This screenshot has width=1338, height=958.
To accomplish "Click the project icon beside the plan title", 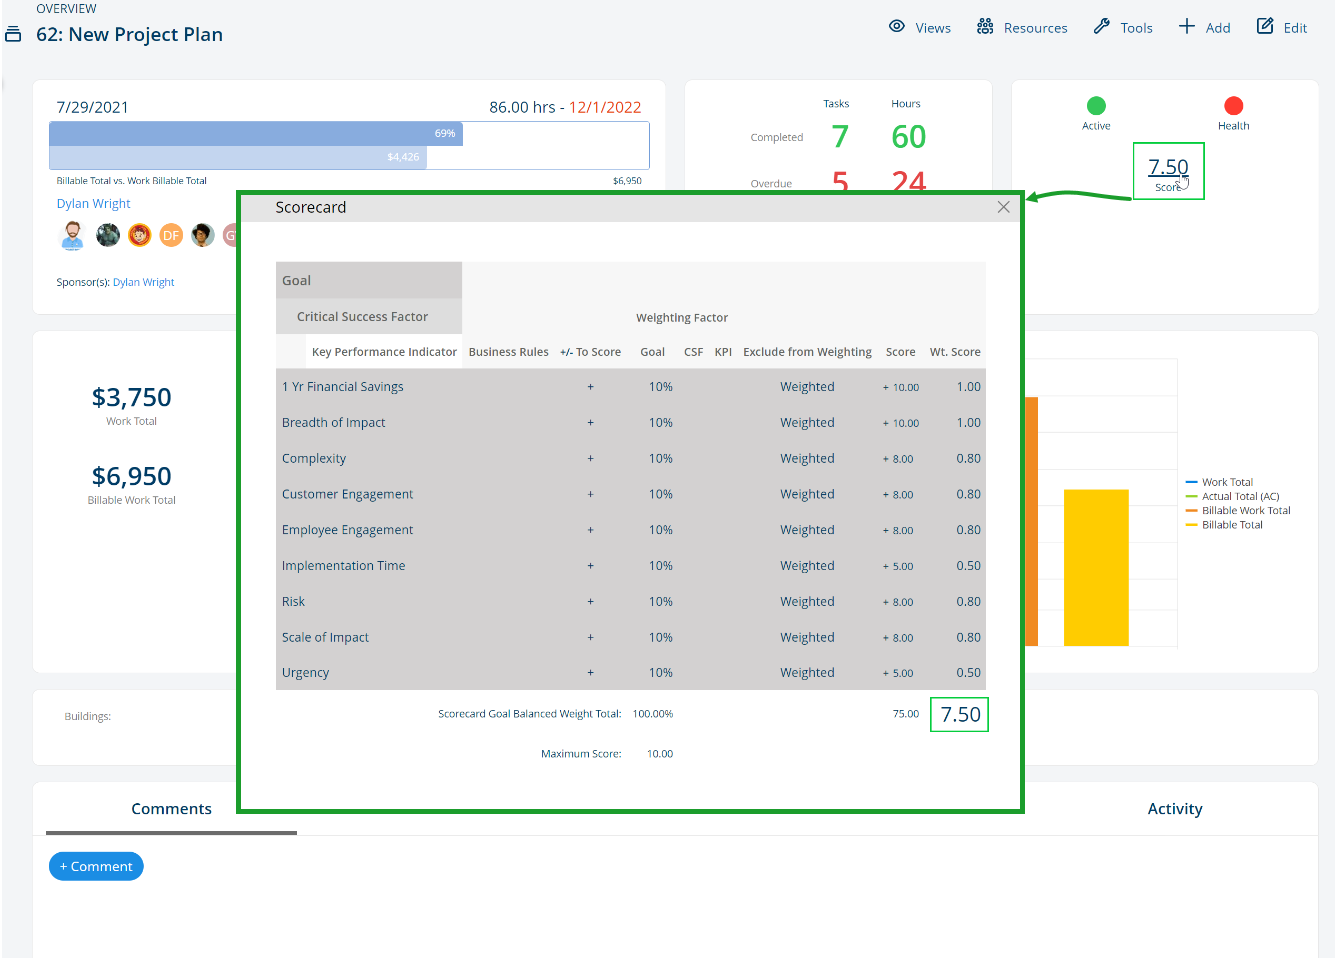I will point(14,33).
